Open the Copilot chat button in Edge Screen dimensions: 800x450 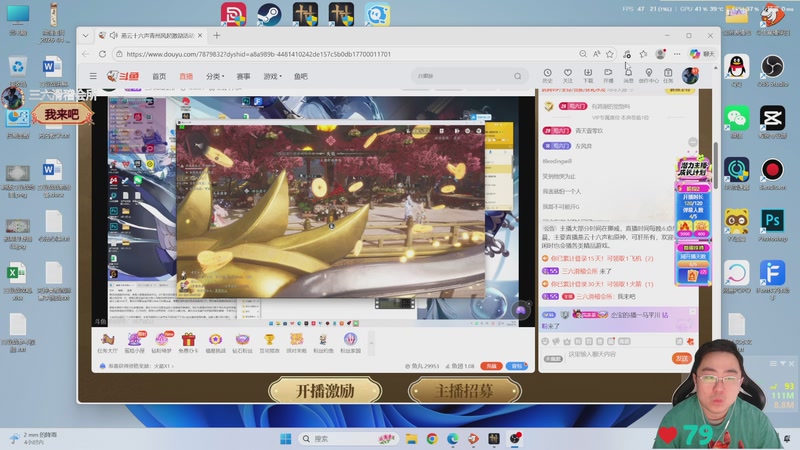[702, 54]
